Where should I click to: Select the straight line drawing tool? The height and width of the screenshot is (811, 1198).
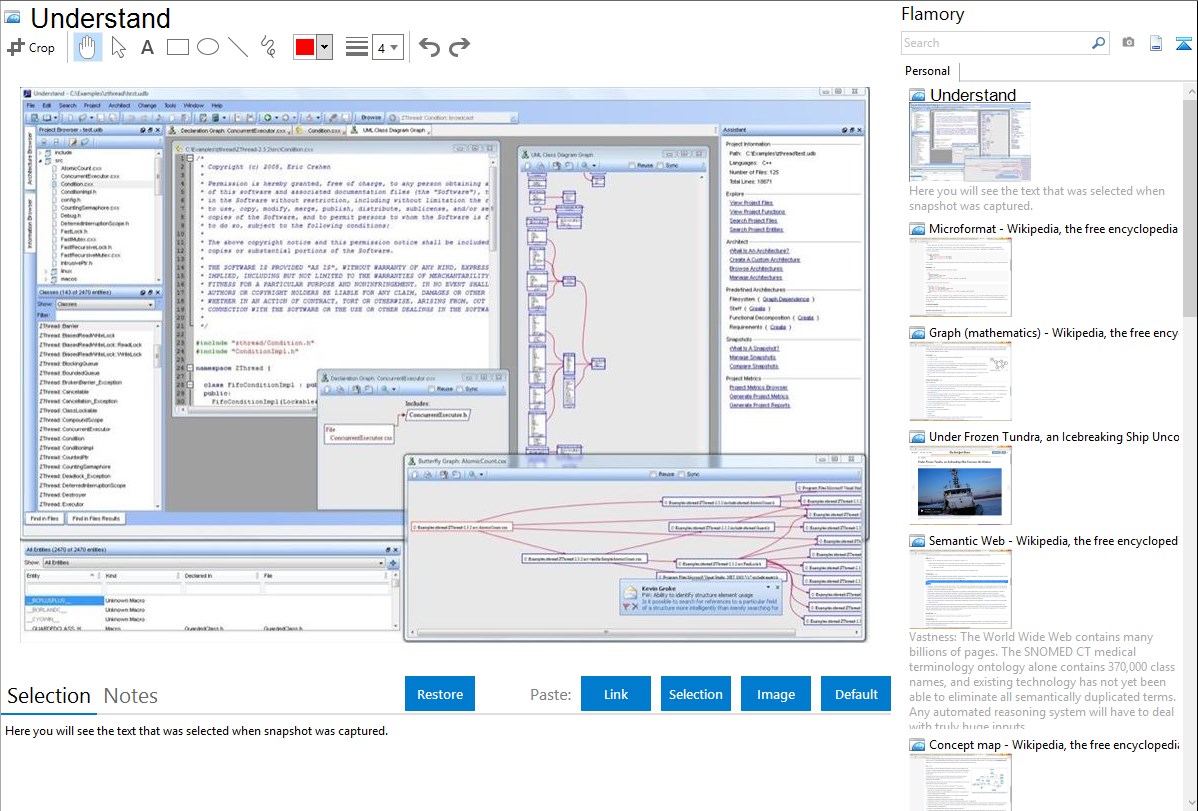click(238, 47)
